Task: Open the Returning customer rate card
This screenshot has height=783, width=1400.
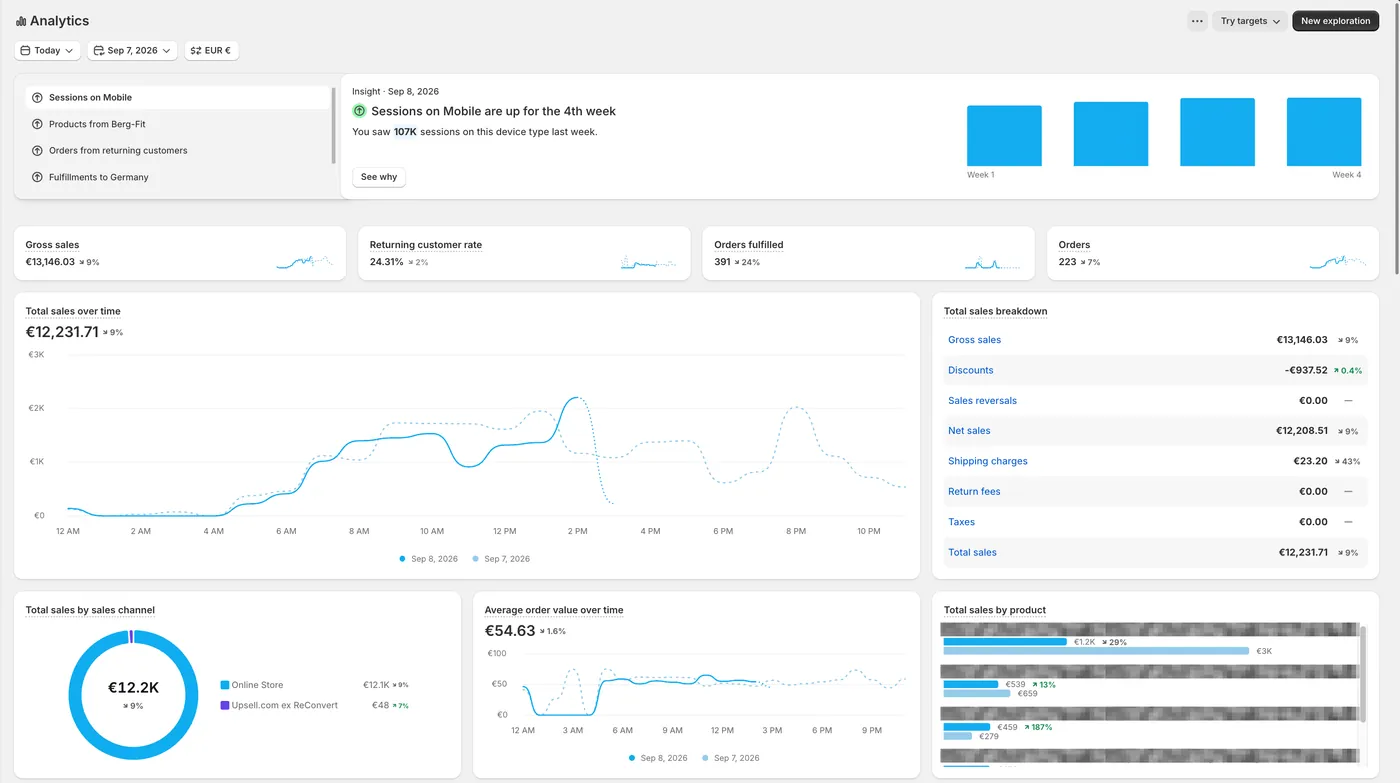Action: click(x=524, y=253)
